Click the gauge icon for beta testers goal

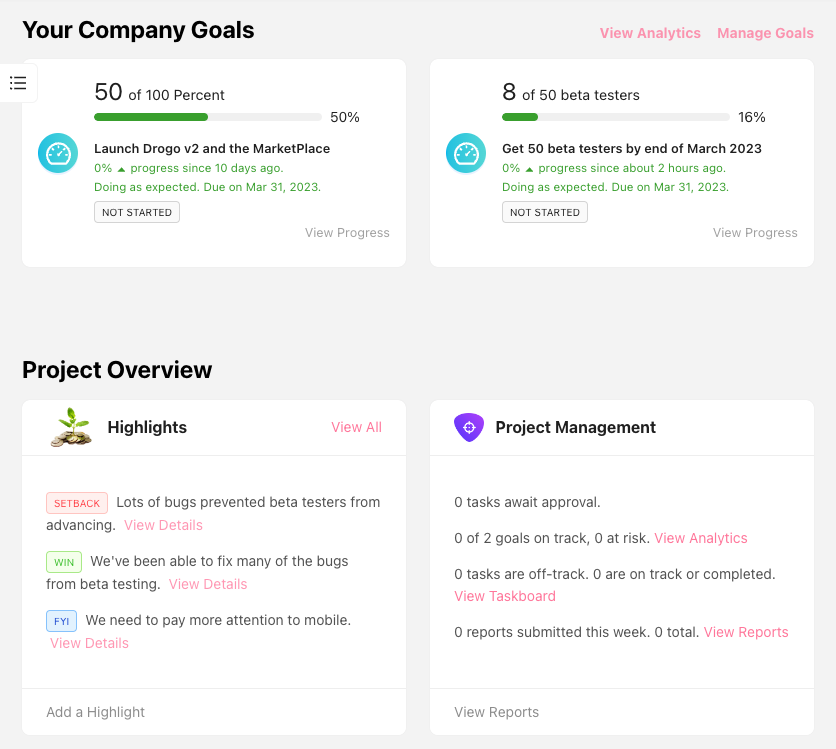(x=466, y=153)
